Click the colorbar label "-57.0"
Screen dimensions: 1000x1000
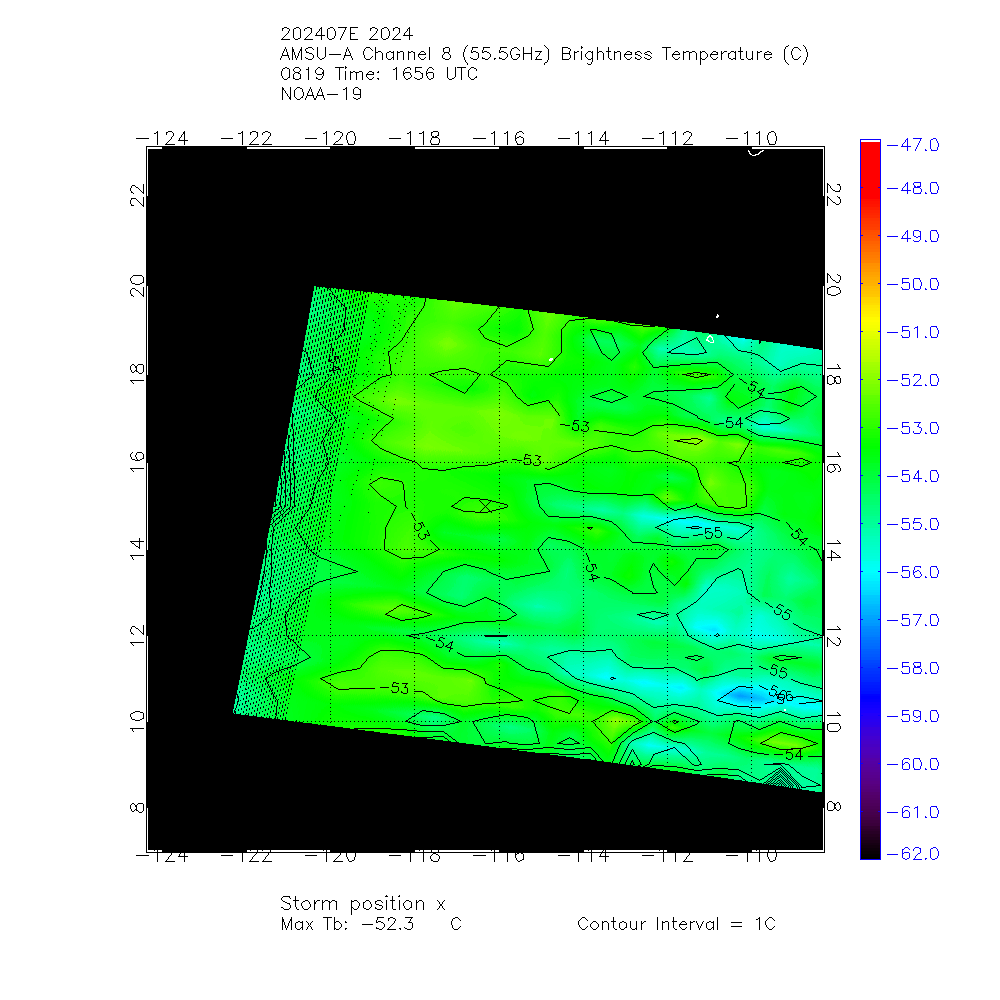tap(913, 620)
